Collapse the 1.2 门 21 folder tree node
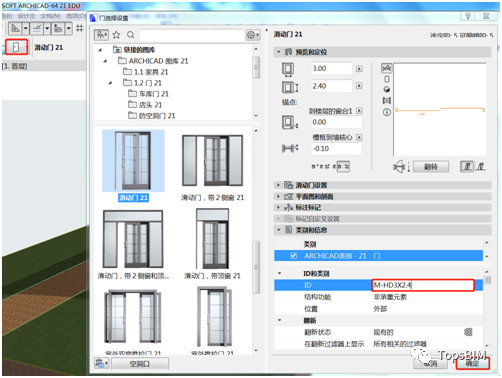The height and width of the screenshot is (378, 502). [110, 83]
